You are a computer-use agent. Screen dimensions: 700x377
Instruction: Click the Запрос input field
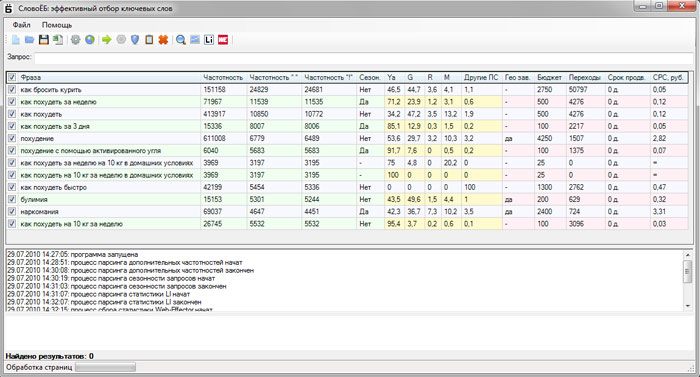(x=364, y=58)
